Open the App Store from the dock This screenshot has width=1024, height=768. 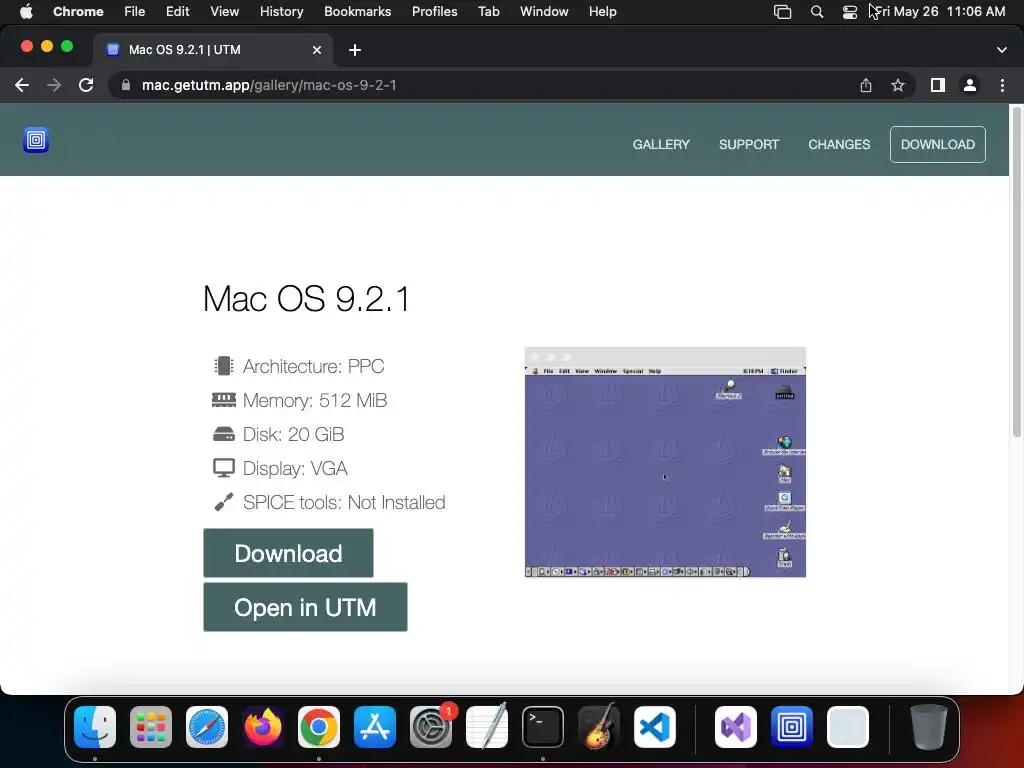tap(375, 727)
